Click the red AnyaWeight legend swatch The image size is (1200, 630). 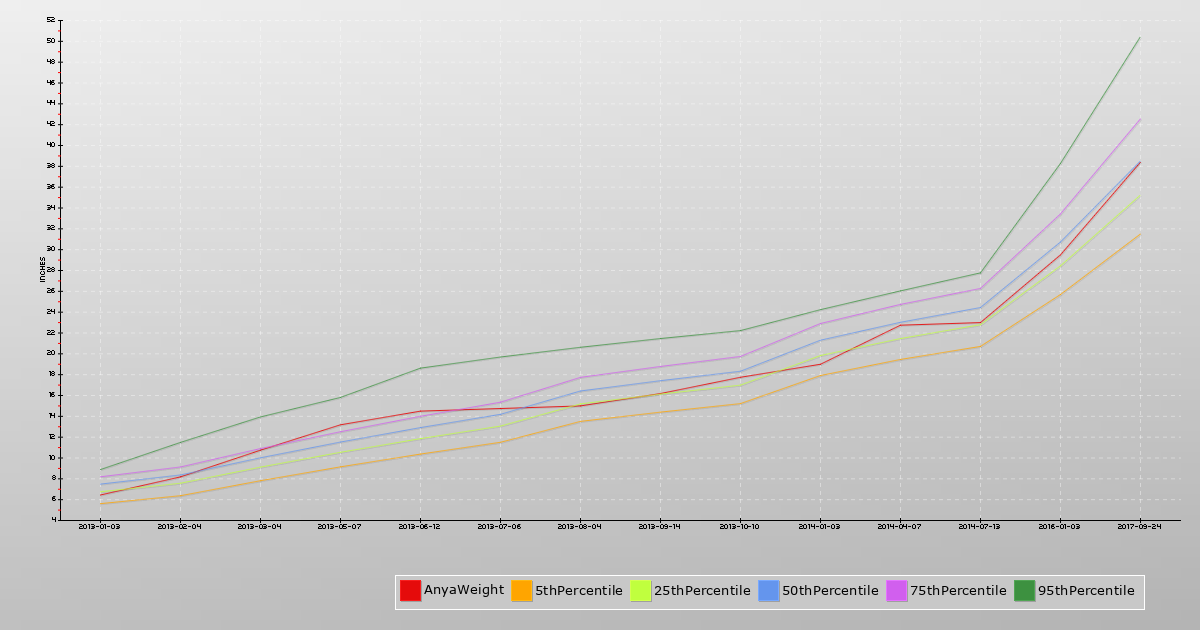[x=410, y=591]
